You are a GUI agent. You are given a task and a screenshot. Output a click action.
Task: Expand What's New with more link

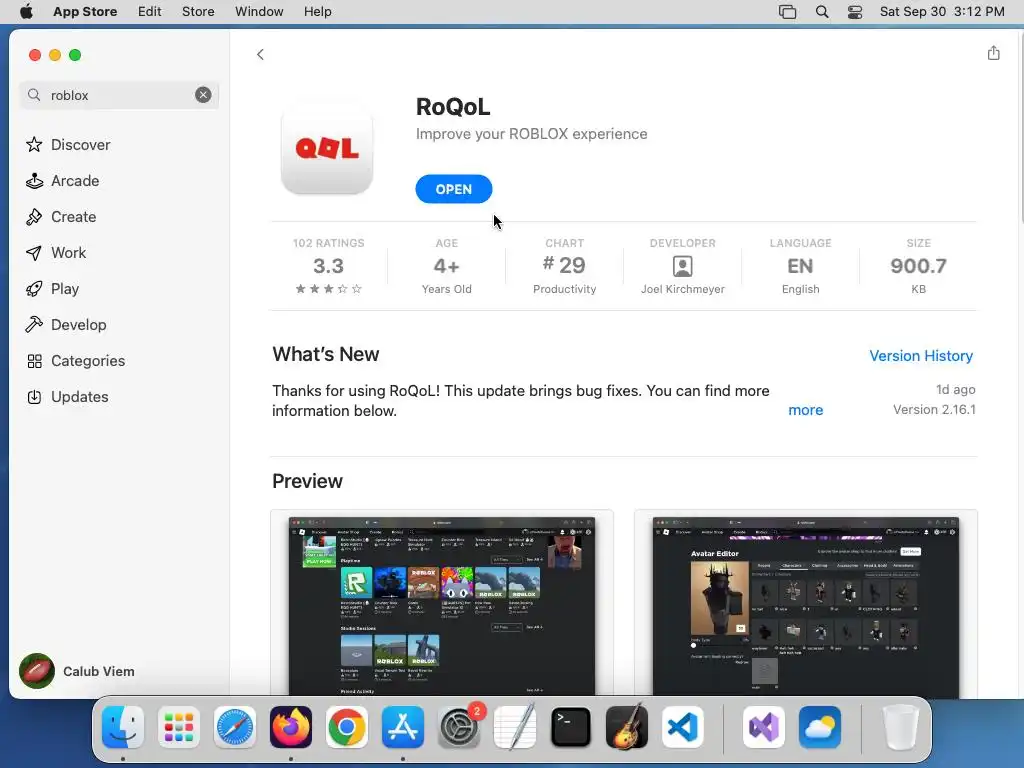805,410
